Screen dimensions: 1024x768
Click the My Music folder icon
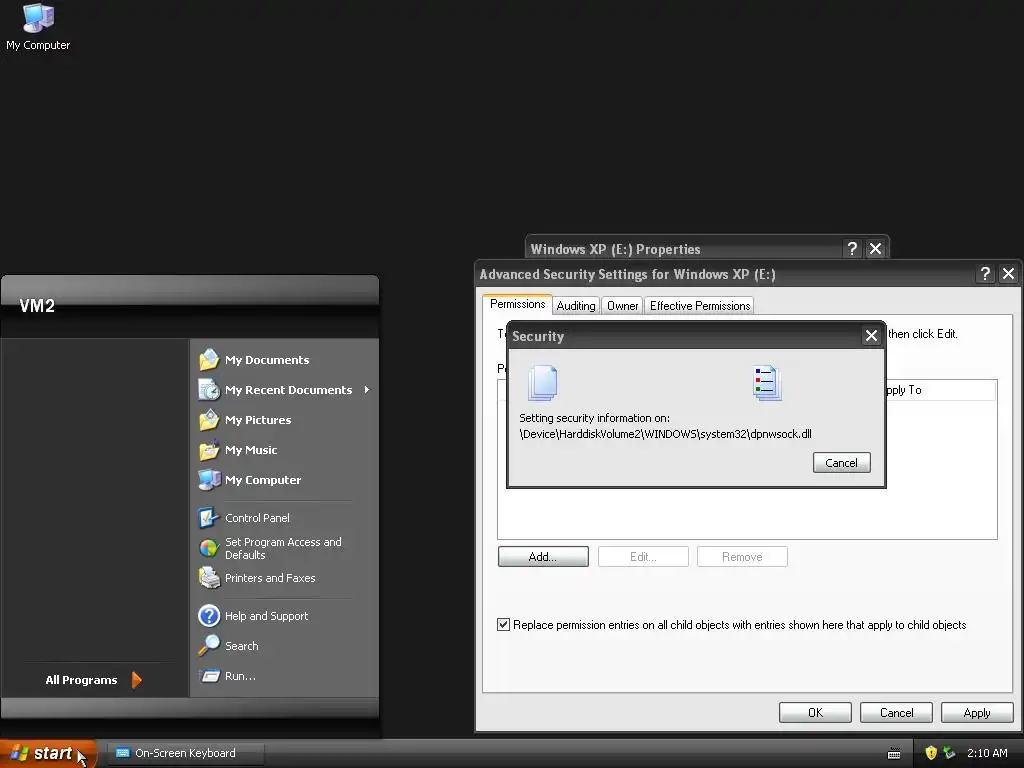(209, 449)
